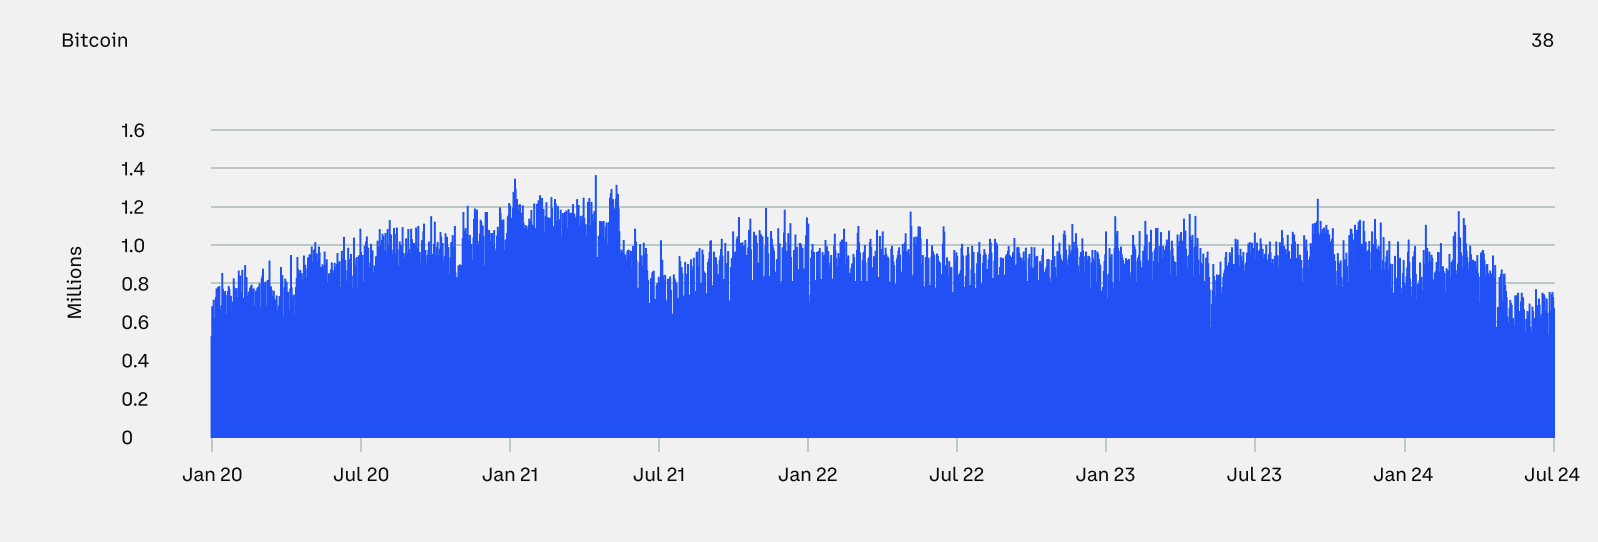Image resolution: width=1598 pixels, height=542 pixels.
Task: Click the 1.4 y-axis label
Action: tap(133, 169)
